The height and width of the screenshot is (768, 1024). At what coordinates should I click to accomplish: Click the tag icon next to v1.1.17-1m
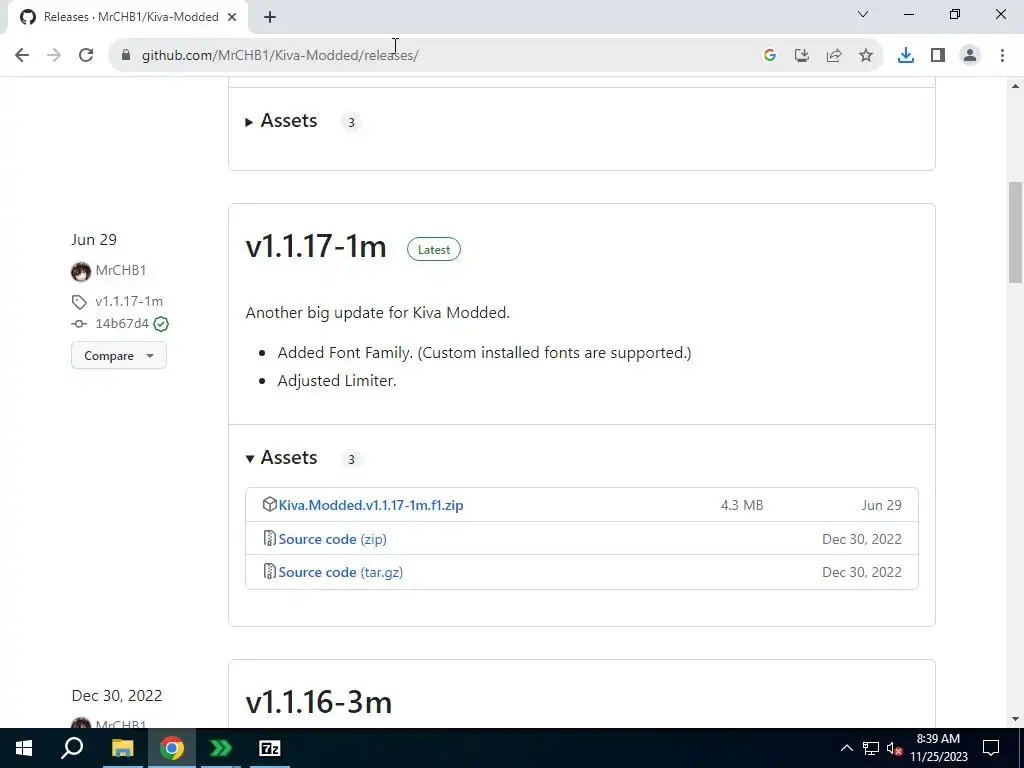click(79, 302)
